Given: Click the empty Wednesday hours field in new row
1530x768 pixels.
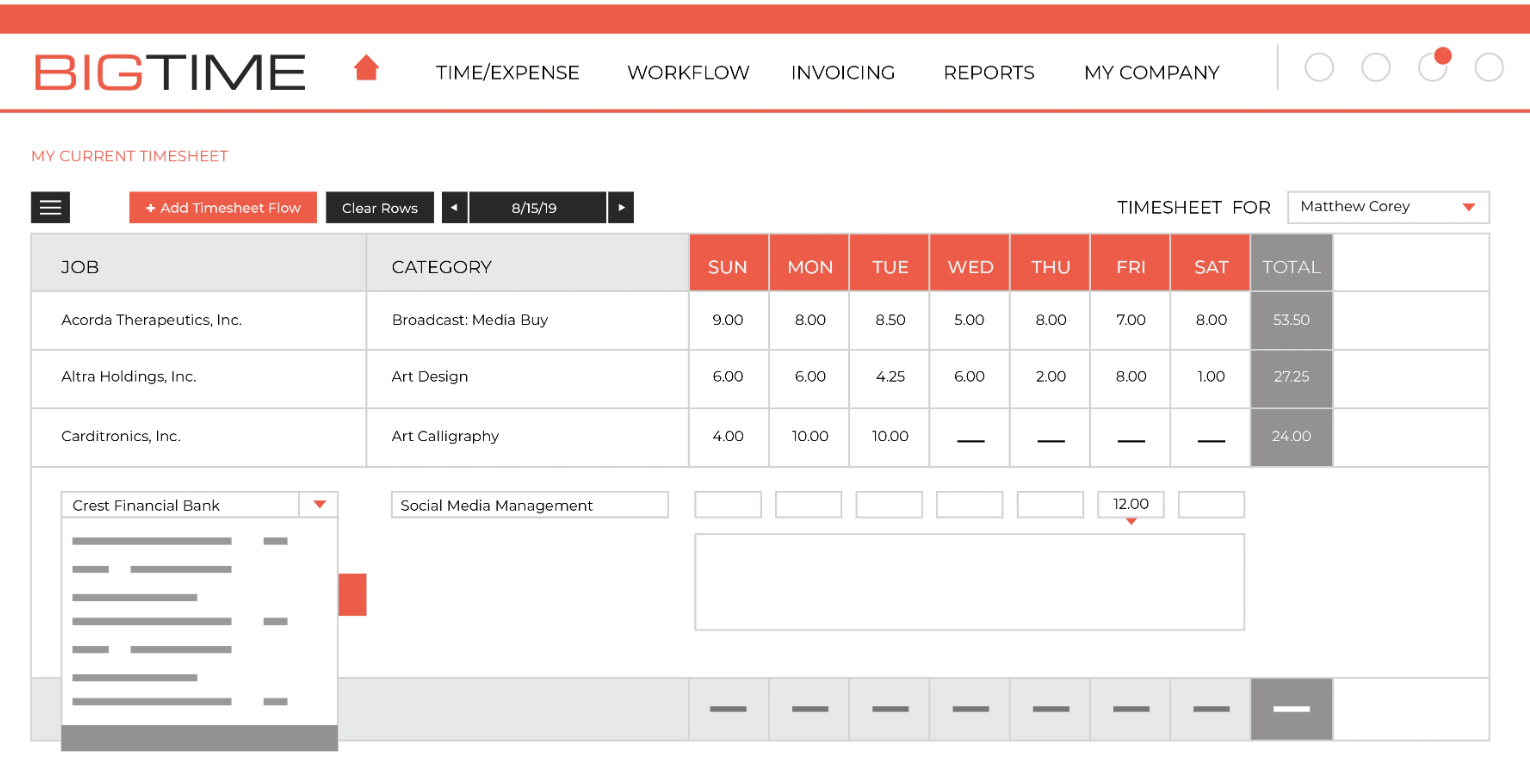Looking at the screenshot, I should pos(970,504).
